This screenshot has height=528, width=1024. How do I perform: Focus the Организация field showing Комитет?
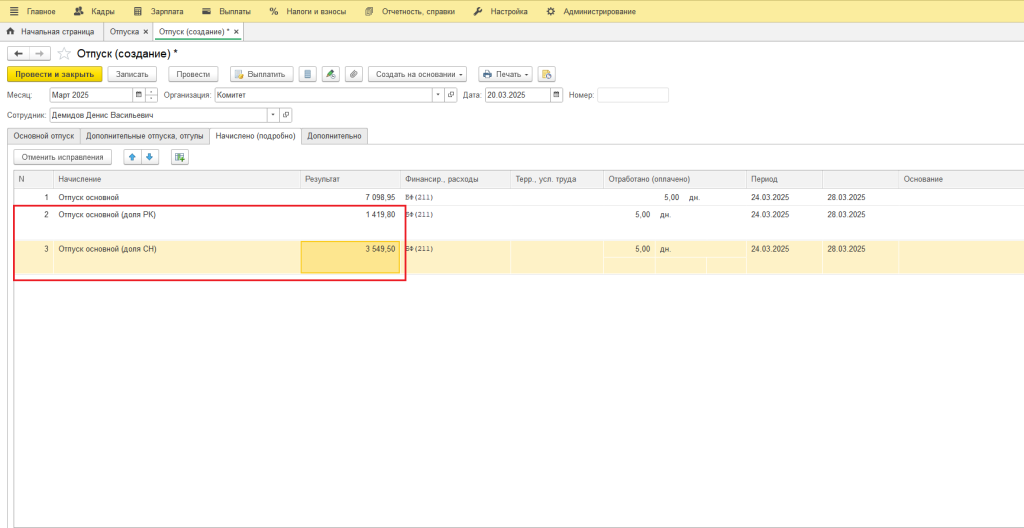(x=323, y=95)
